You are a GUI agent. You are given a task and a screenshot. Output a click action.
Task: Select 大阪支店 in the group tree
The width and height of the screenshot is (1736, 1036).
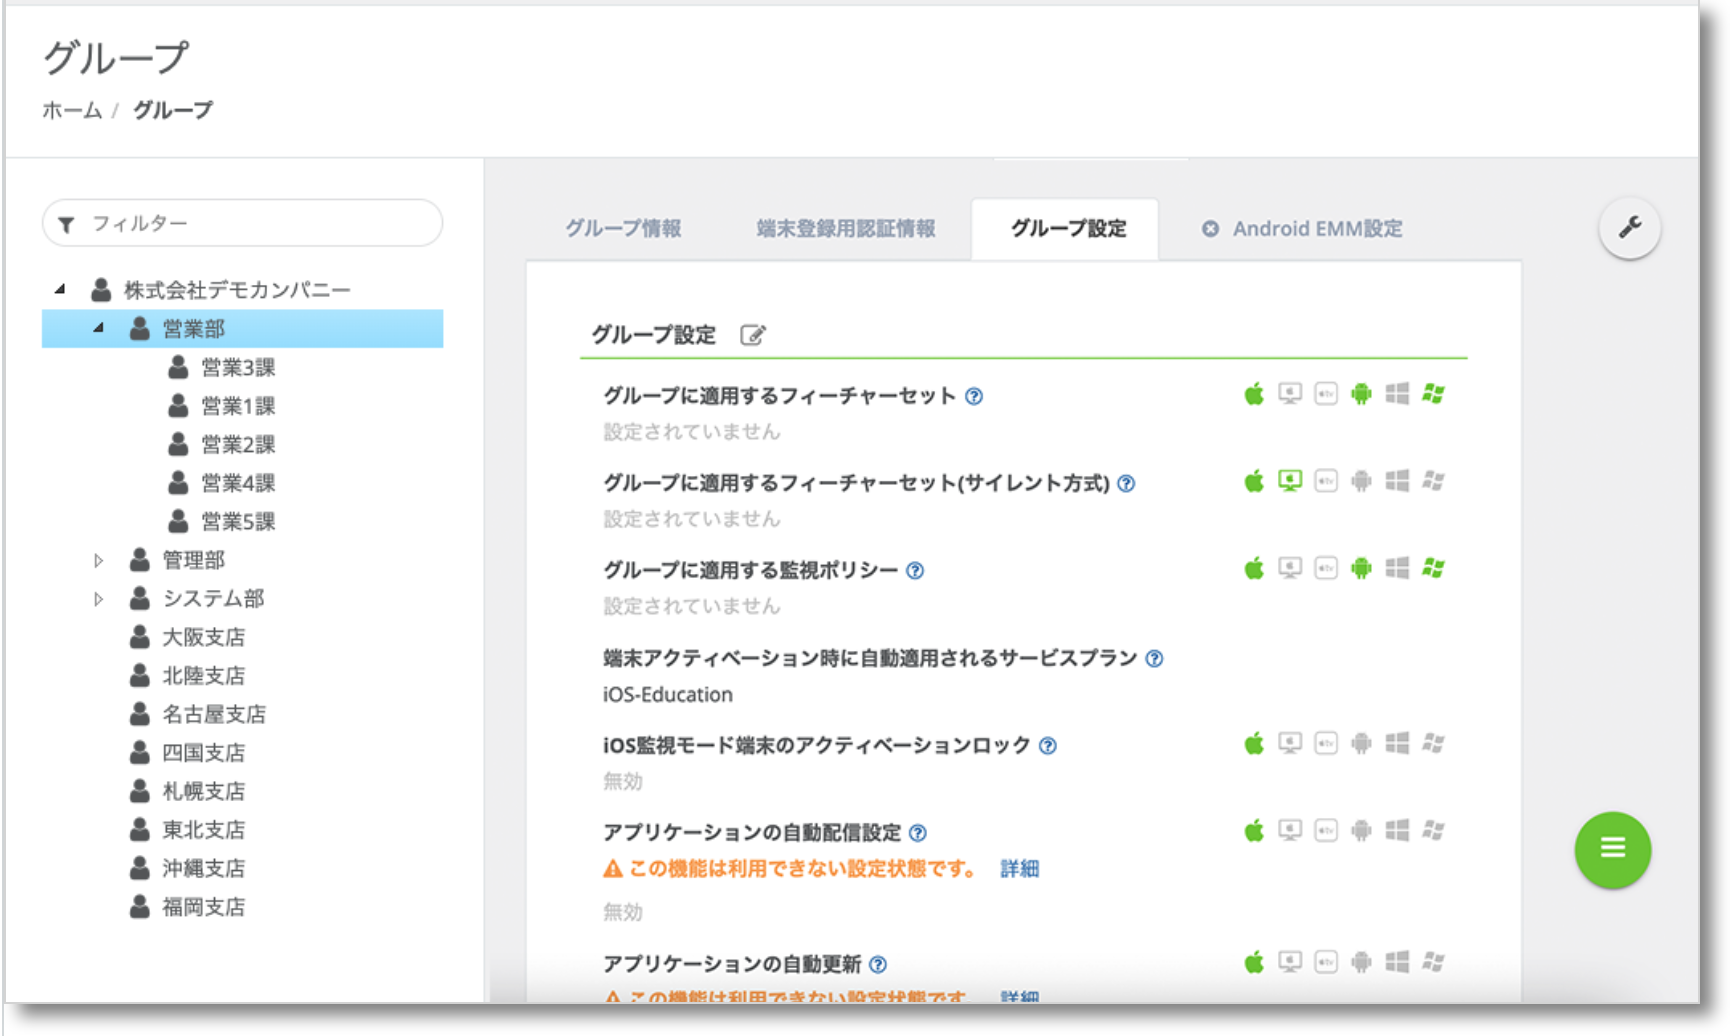[203, 637]
